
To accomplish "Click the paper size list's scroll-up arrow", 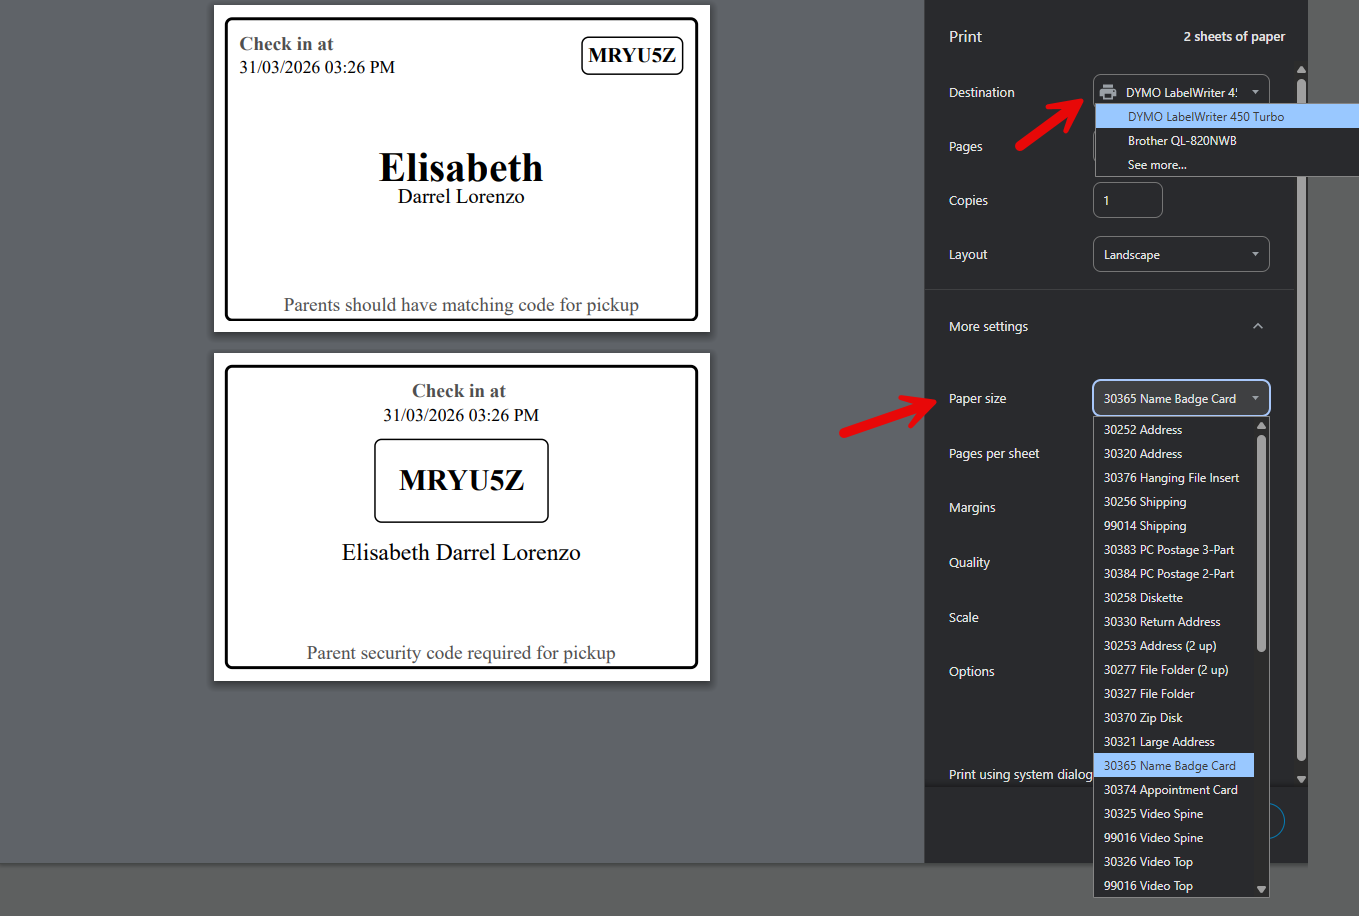I will click(1261, 426).
